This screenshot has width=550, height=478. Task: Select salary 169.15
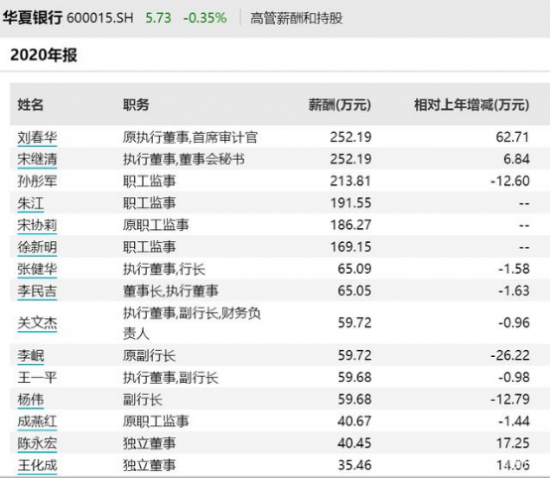(x=351, y=247)
